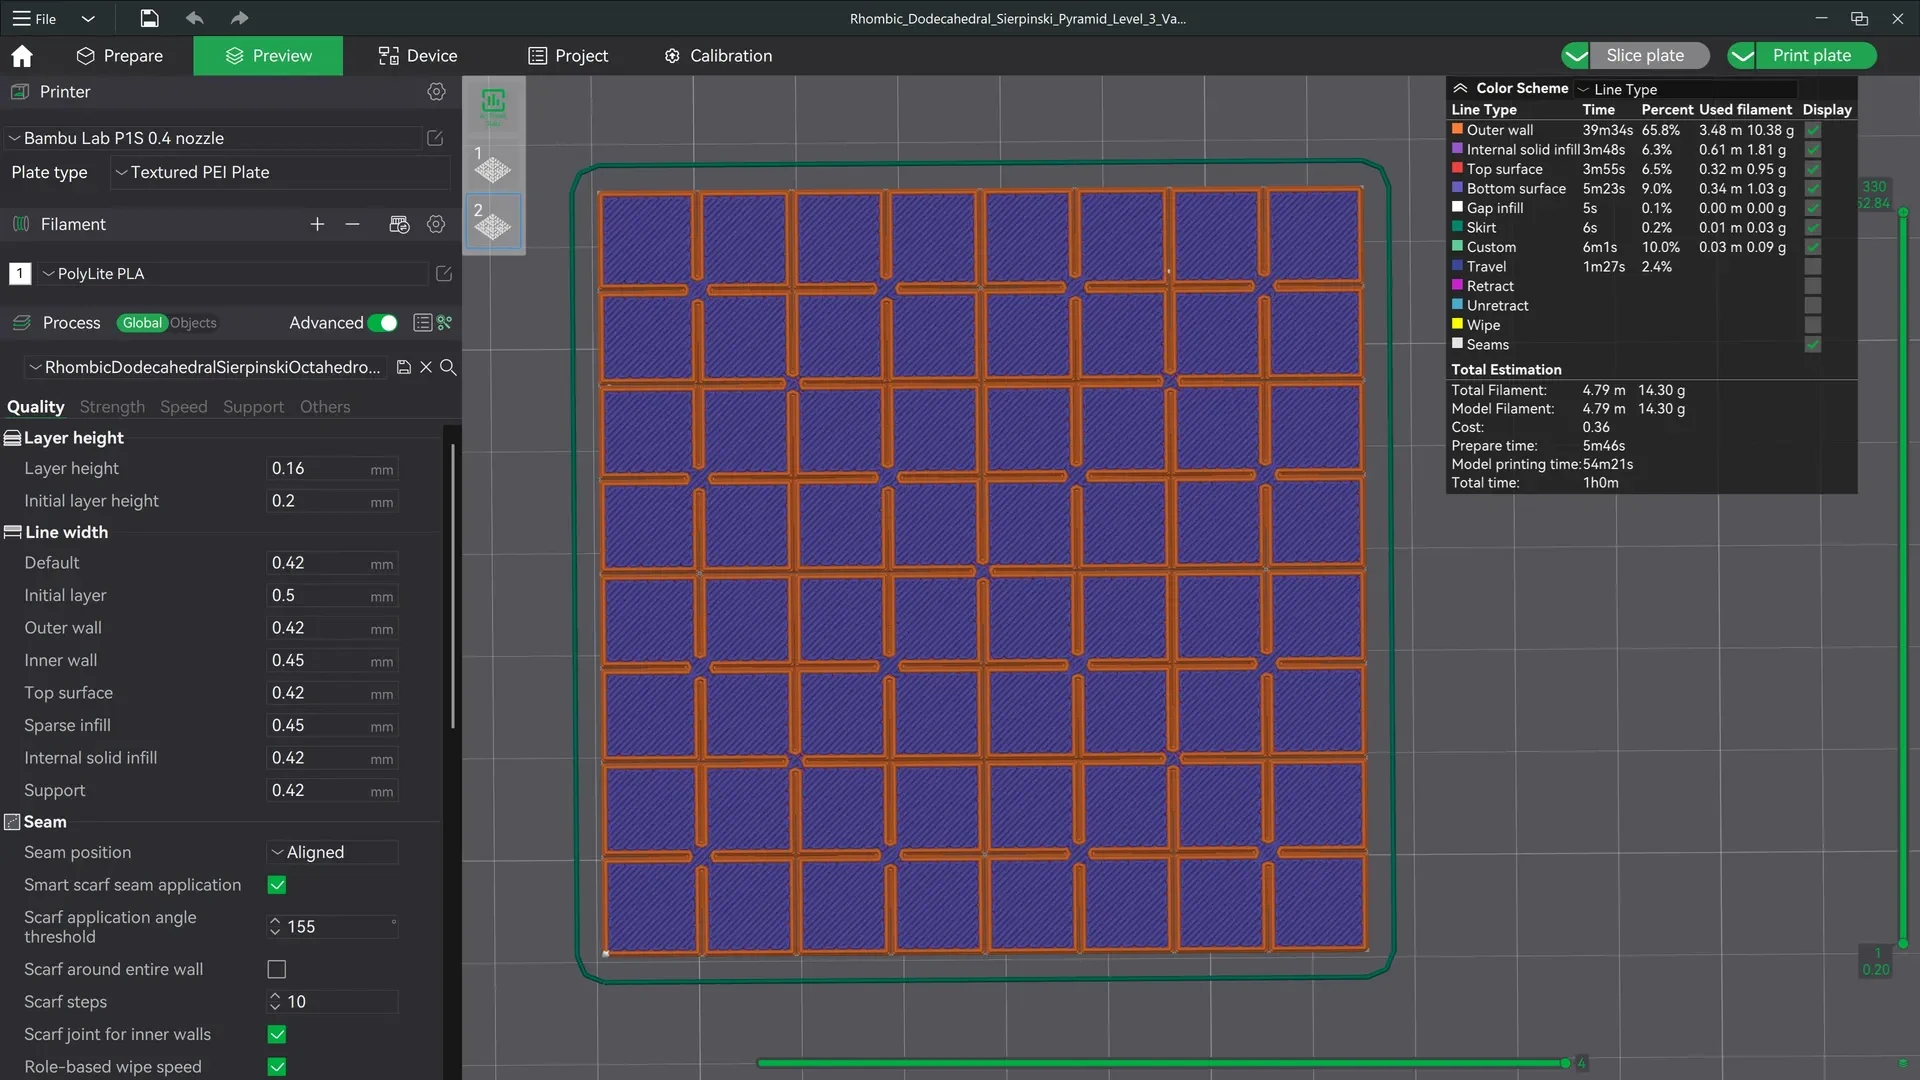Edit the PolyLite PLA filament preset
Screen dimensions: 1920x1080
tap(444, 273)
